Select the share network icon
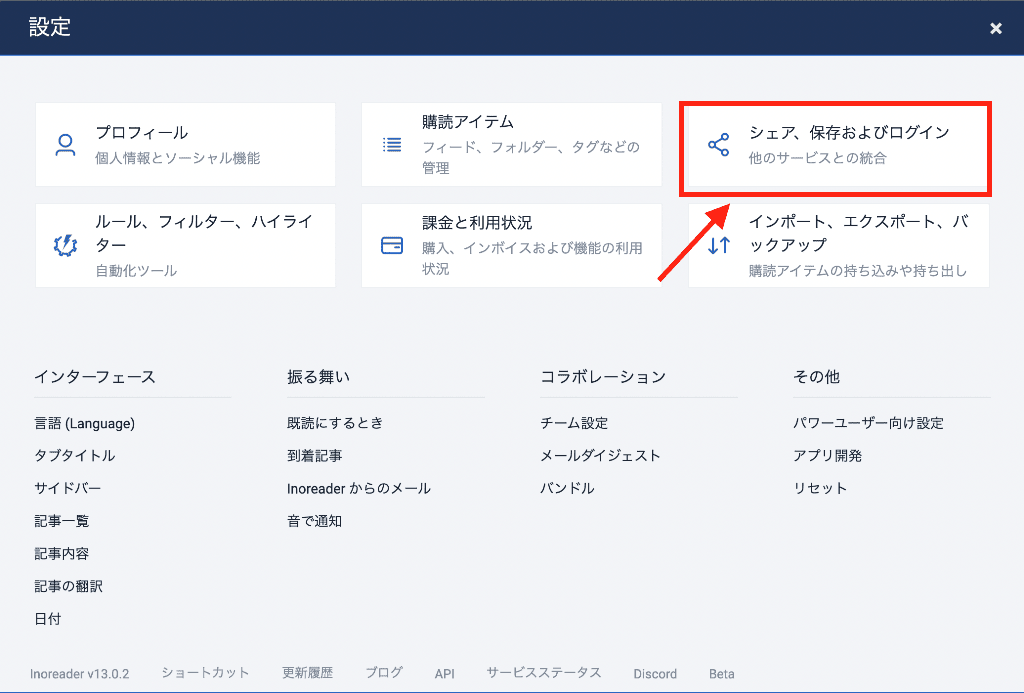Viewport: 1024px width, 693px height. 717,144
